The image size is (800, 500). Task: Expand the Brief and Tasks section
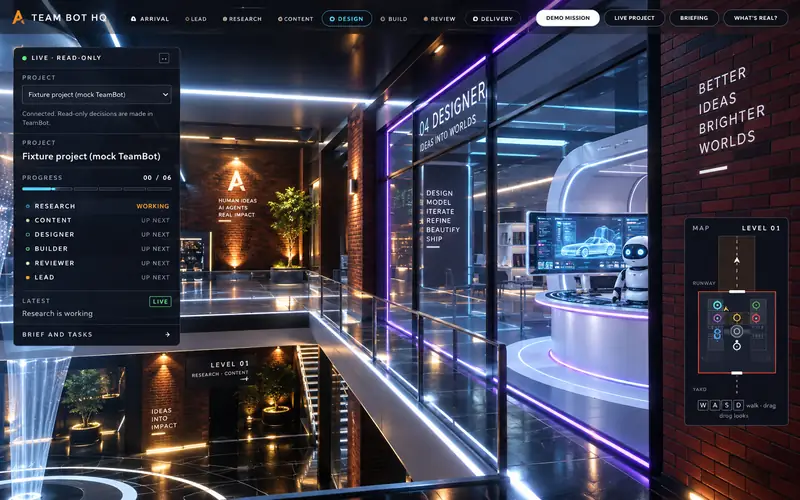tap(96, 335)
